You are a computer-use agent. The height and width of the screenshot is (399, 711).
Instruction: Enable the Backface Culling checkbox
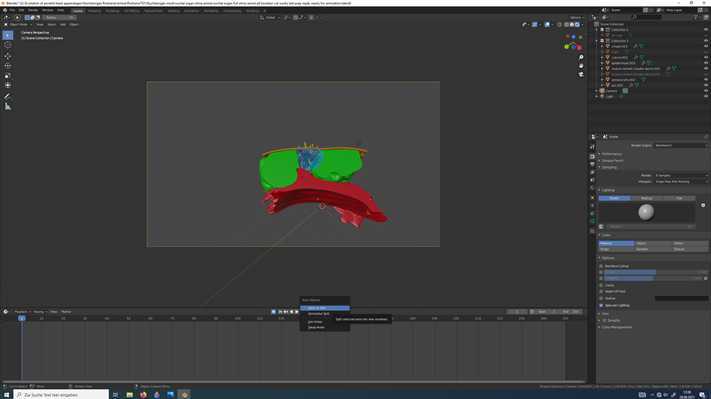tap(601, 266)
